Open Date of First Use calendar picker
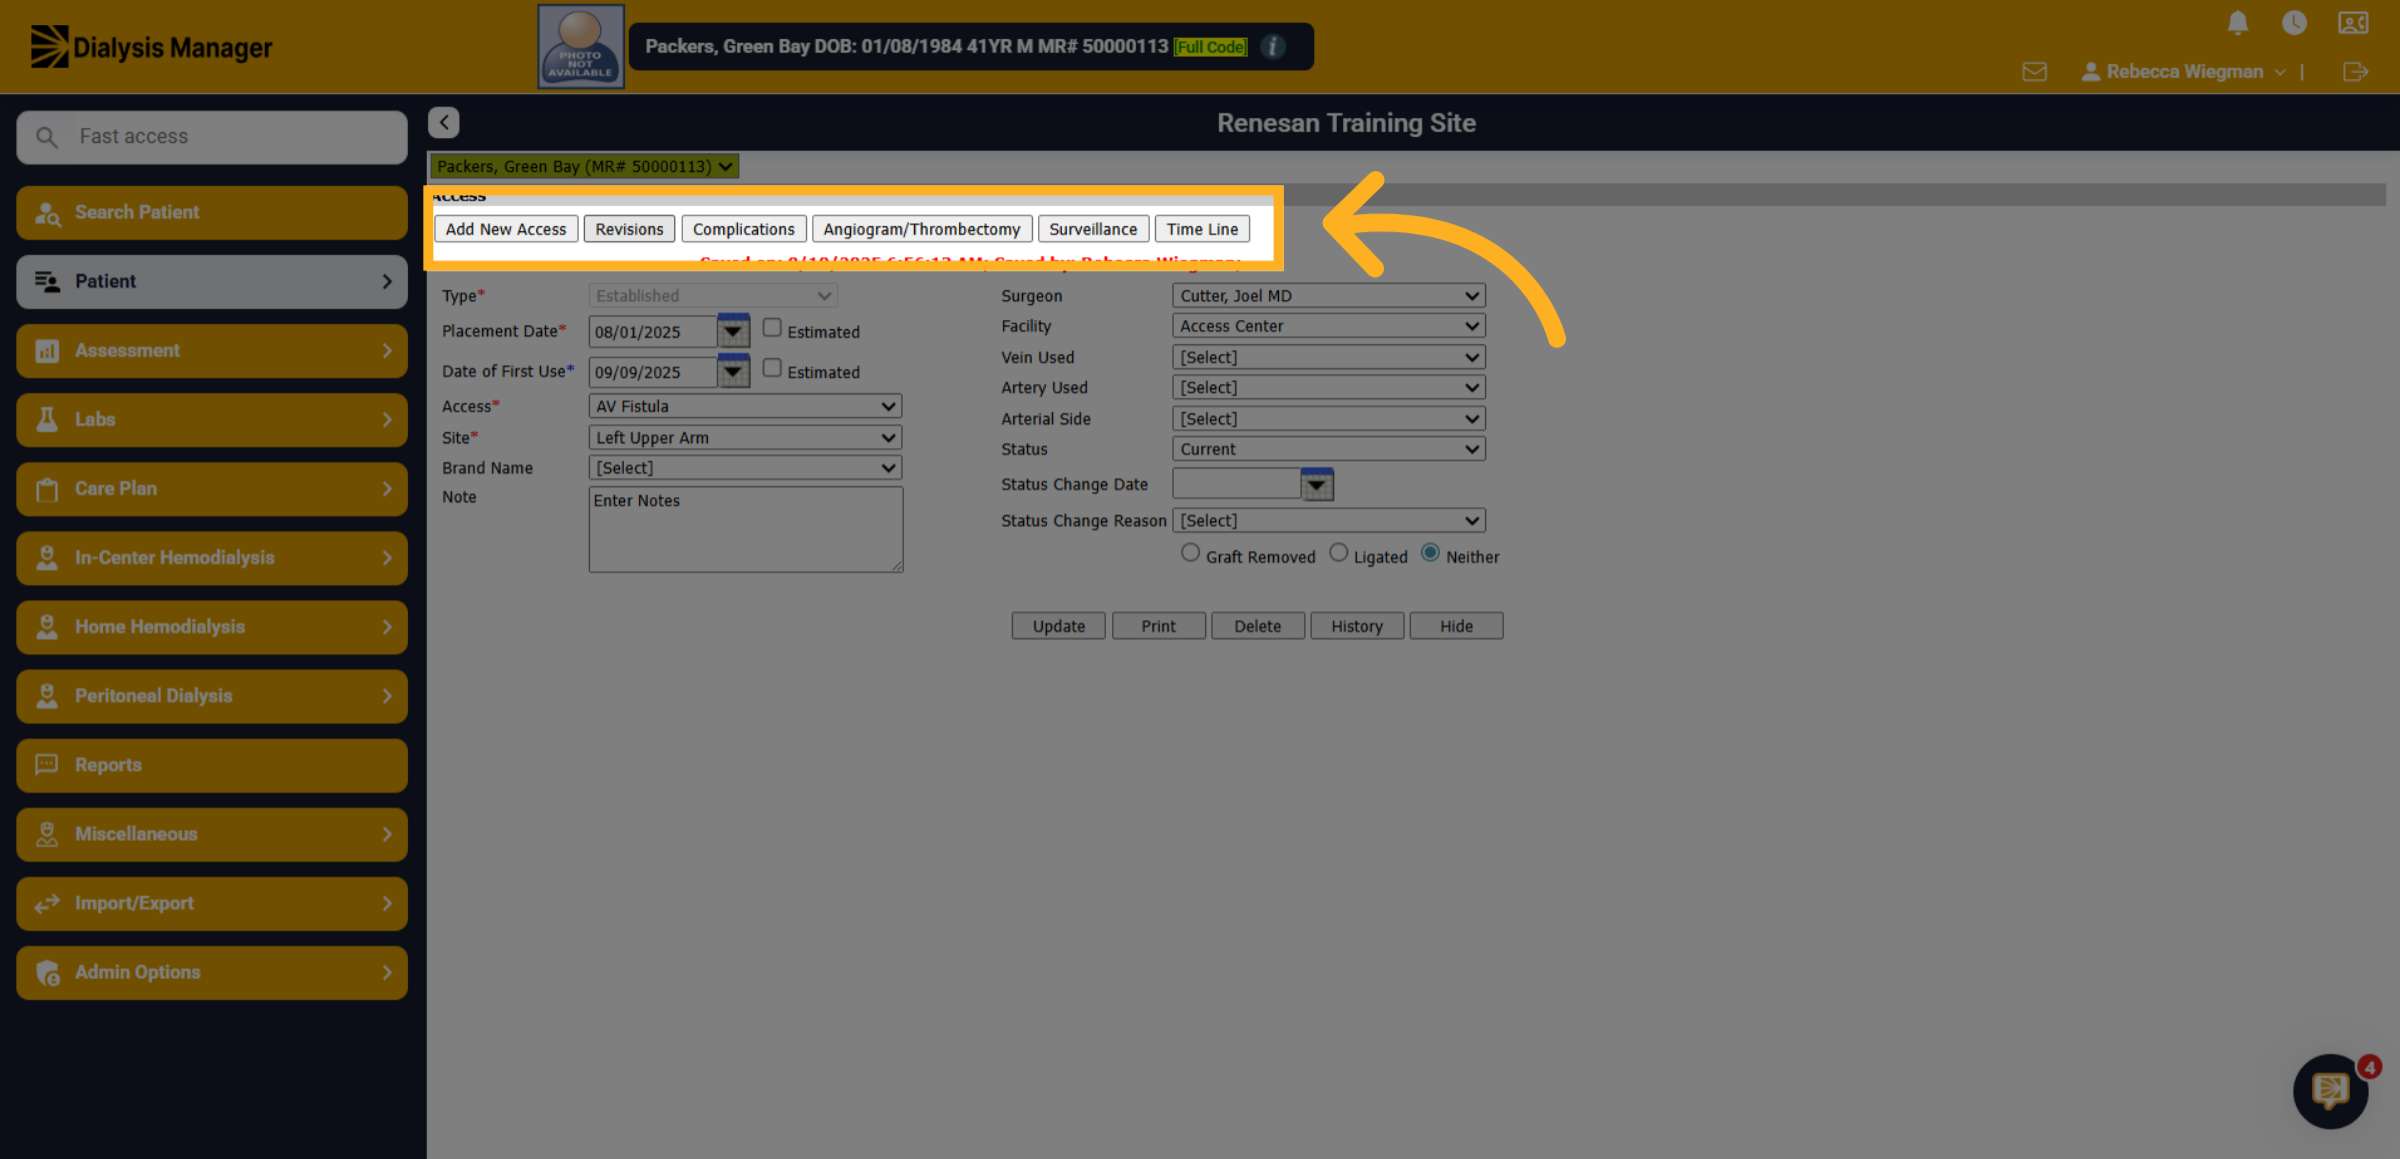The height and width of the screenshot is (1159, 2400). pyautogui.click(x=733, y=371)
